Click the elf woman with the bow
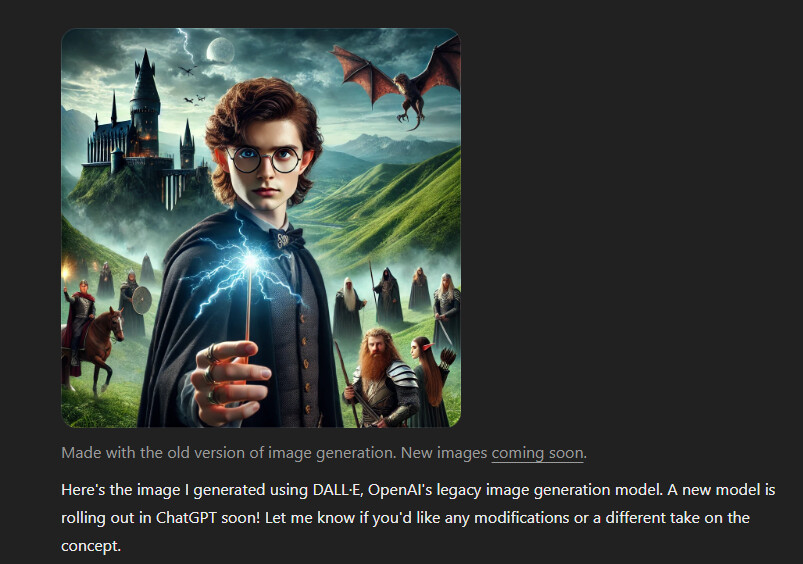Image resolution: width=803 pixels, height=564 pixels. (429, 380)
